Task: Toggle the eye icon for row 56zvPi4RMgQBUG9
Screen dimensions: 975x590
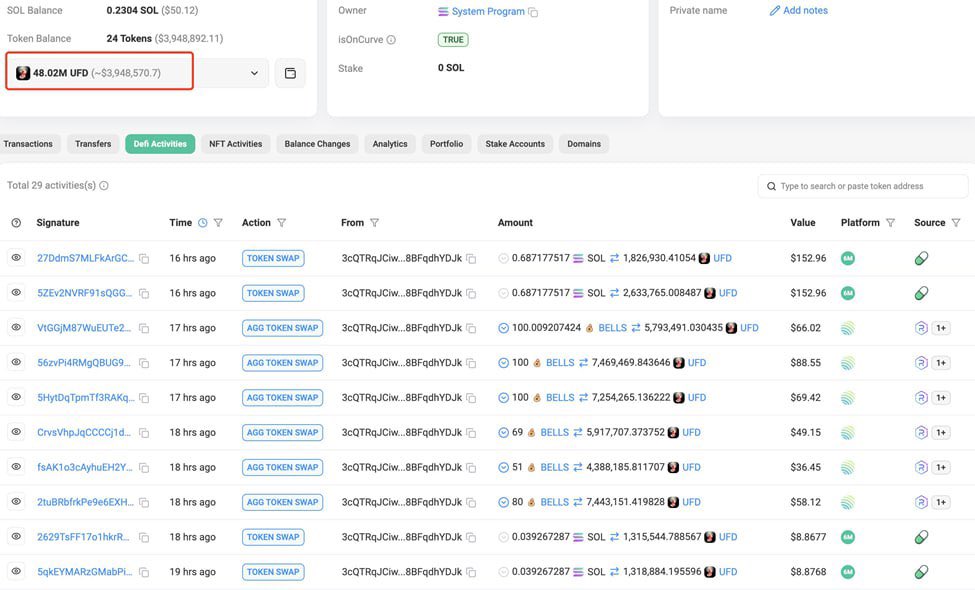Action: (16, 362)
